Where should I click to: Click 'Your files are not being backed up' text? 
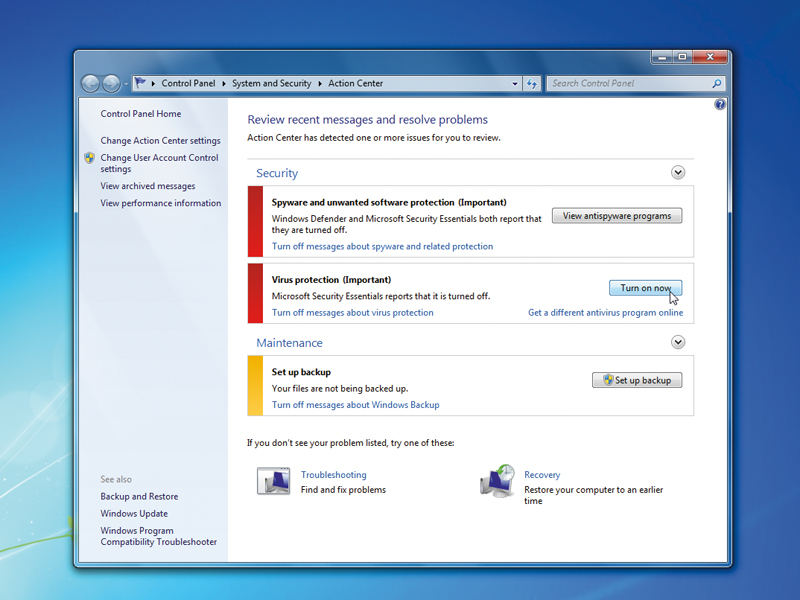click(x=340, y=388)
